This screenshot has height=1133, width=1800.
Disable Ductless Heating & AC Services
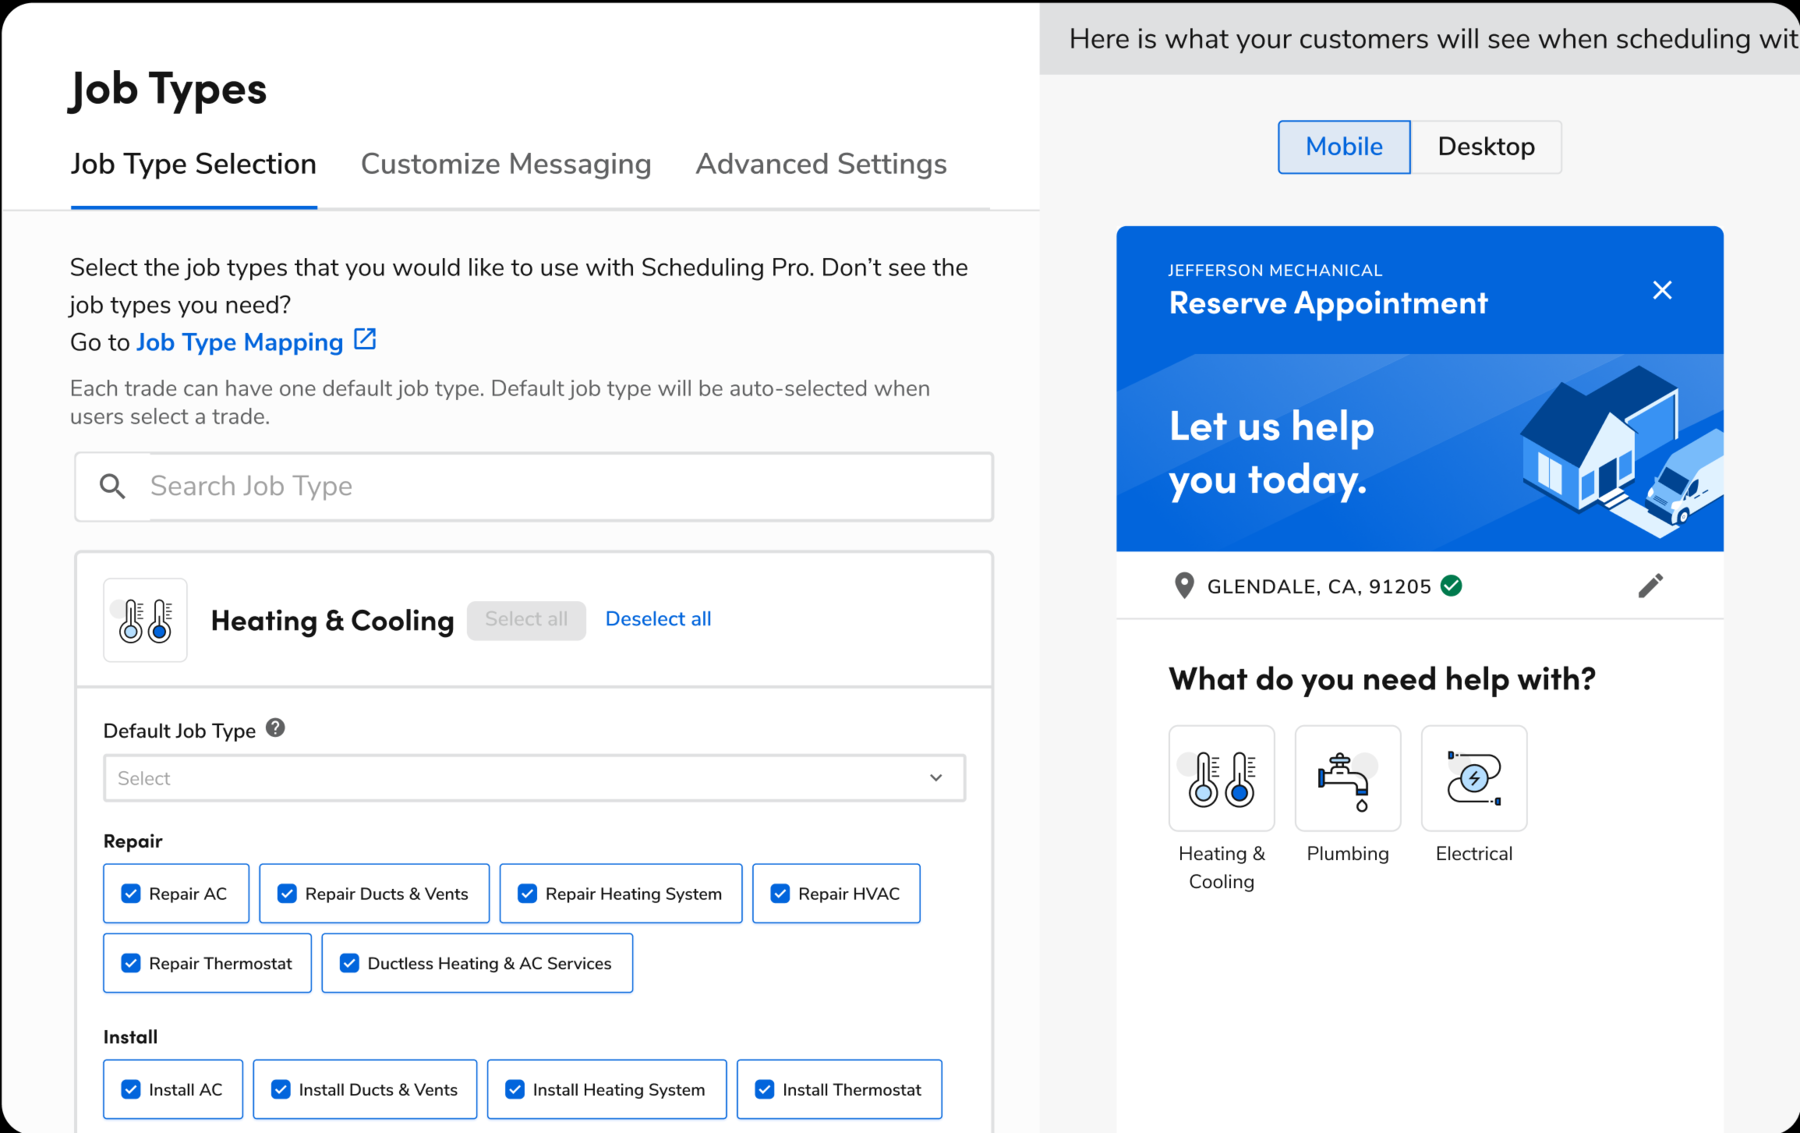[348, 963]
